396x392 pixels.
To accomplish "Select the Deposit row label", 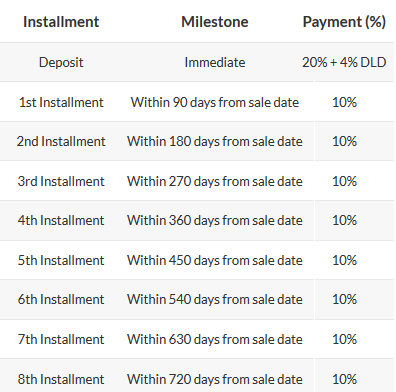I will tap(61, 62).
